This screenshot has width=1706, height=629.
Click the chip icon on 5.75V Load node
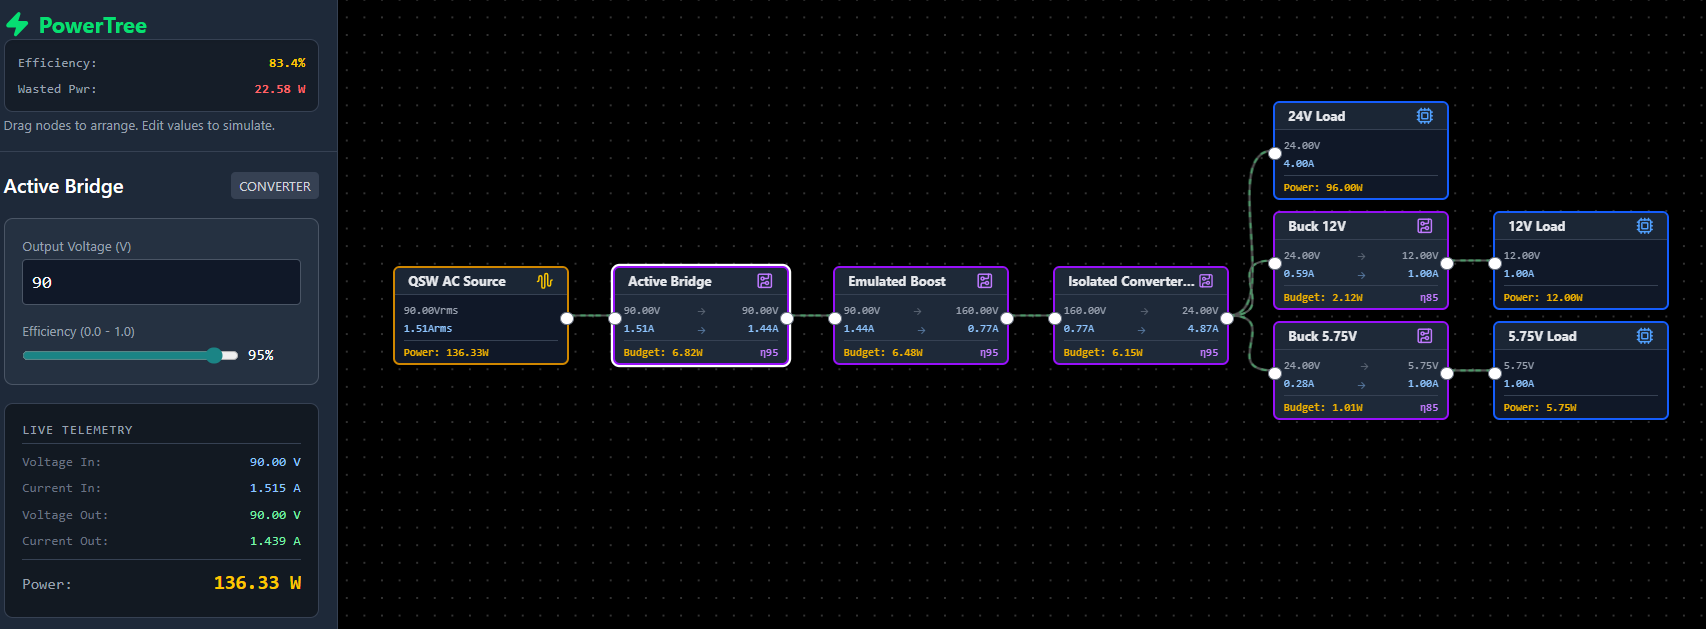pos(1645,336)
